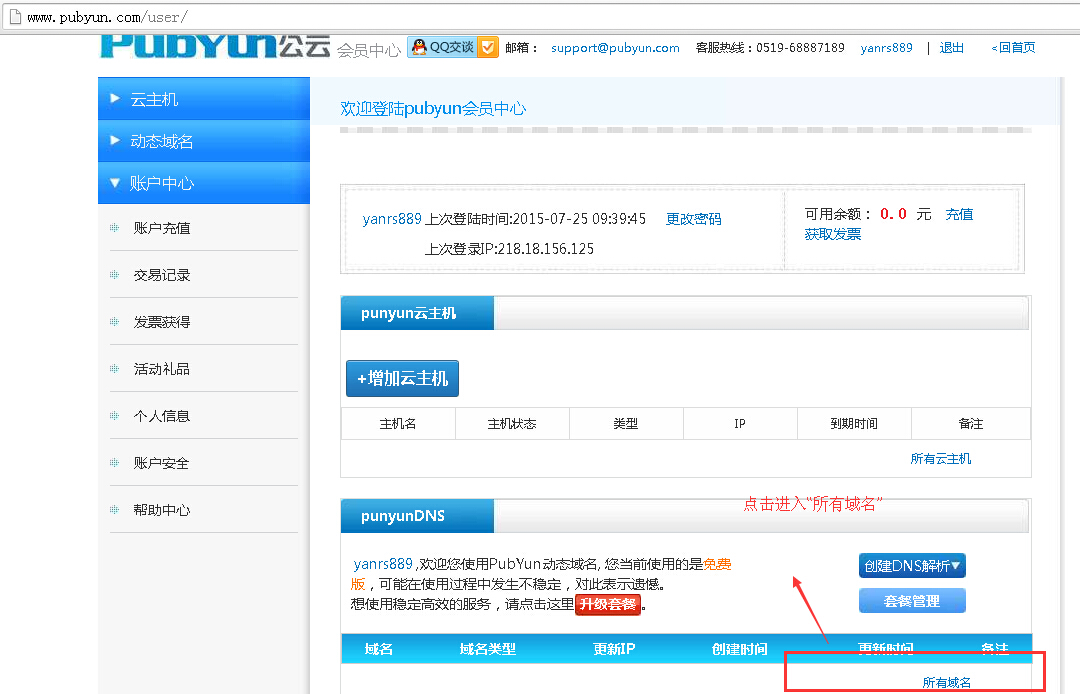
Task: Open 个人信息 in the sidebar
Action: point(162,416)
